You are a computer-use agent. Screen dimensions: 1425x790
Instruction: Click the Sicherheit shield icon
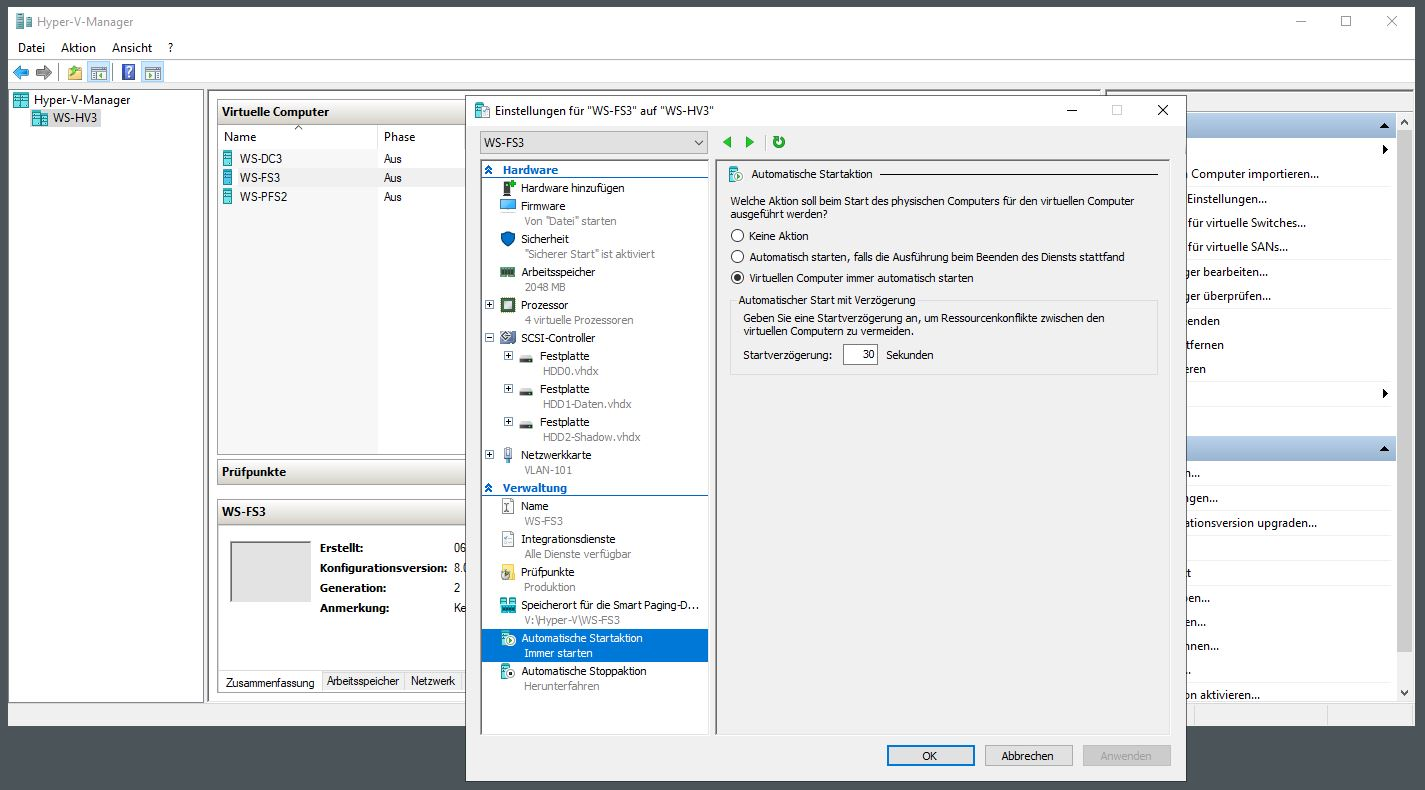coord(507,239)
